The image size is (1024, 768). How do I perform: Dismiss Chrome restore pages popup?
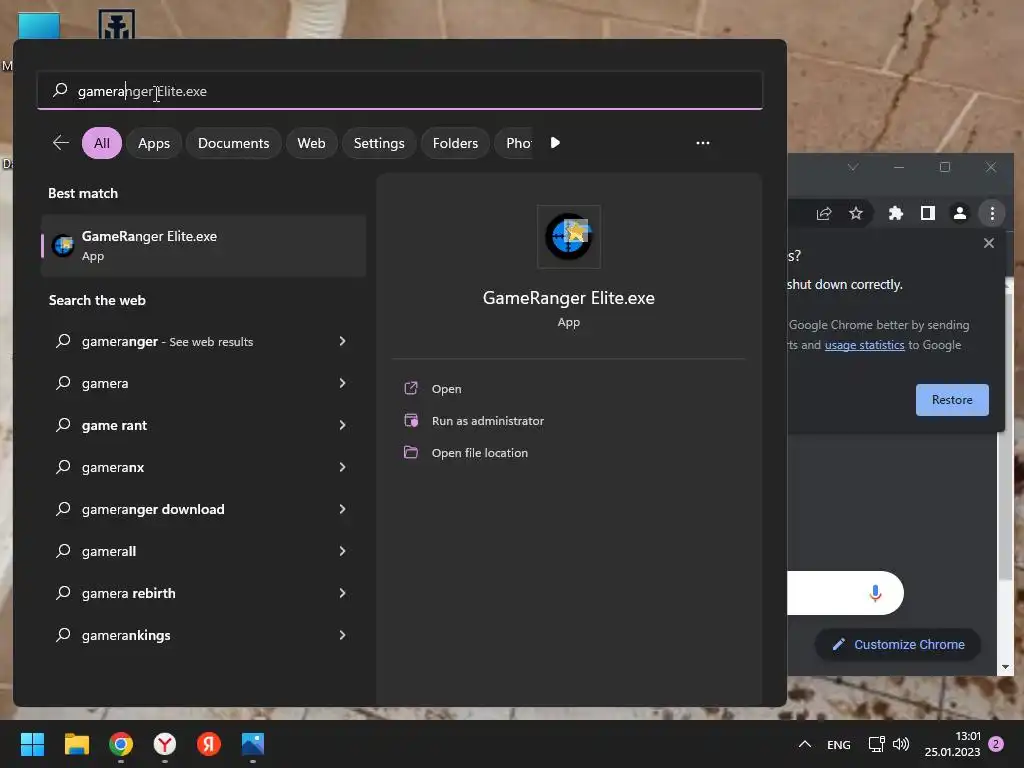pyautogui.click(x=989, y=243)
